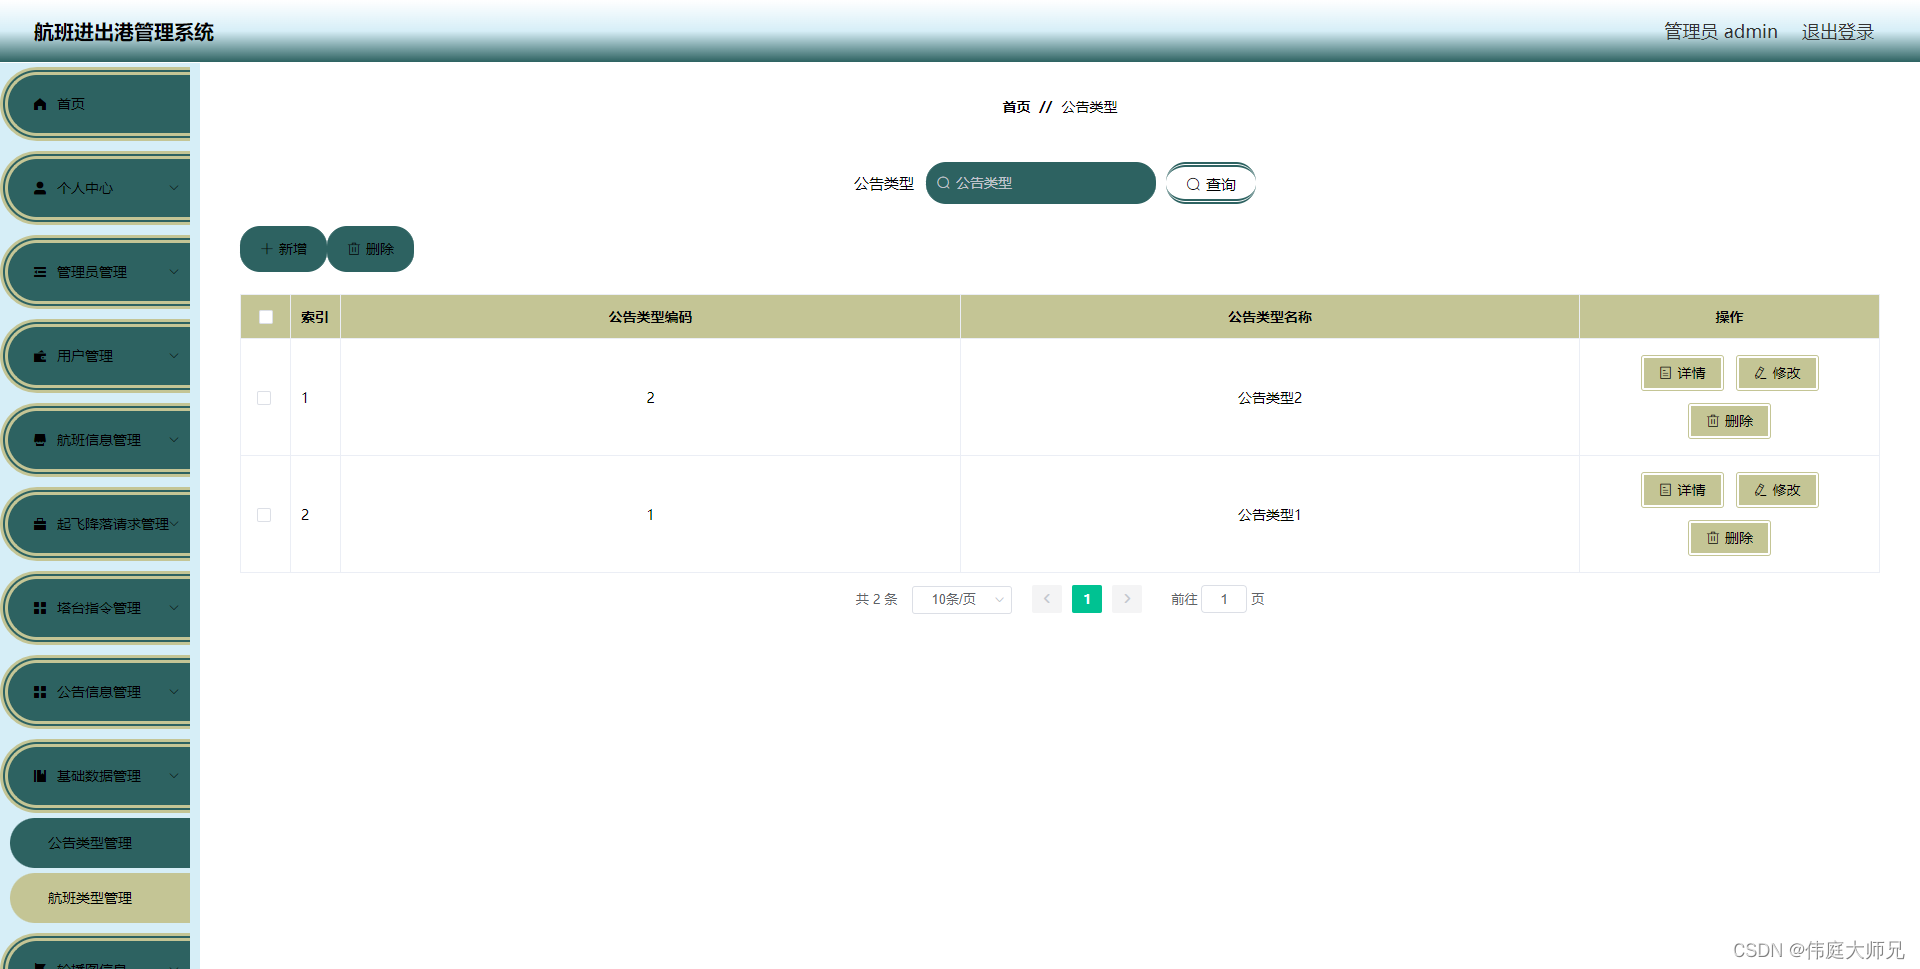Screen dimensions: 1920x969
Task: Click the 公告类型编码 column header
Action: click(x=650, y=317)
